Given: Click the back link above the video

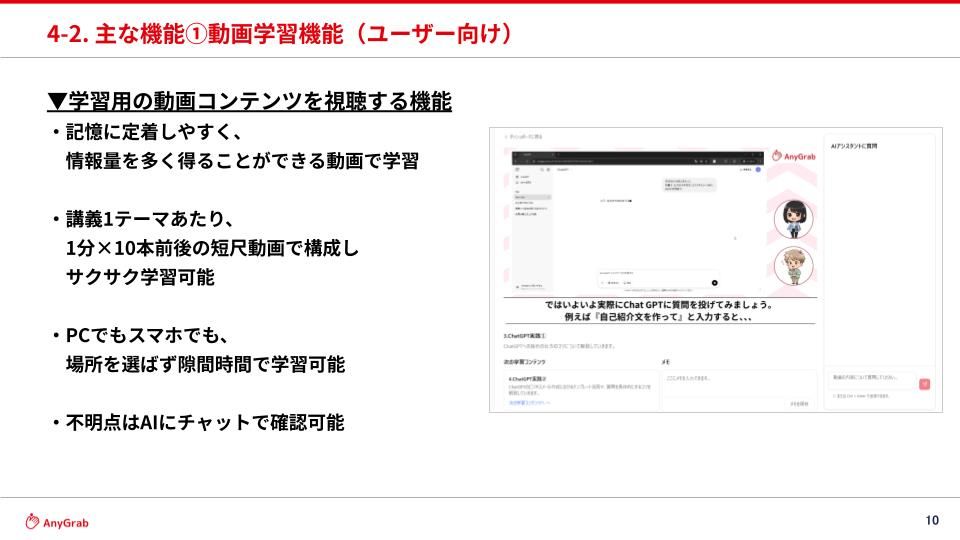Looking at the screenshot, I should point(523,137).
